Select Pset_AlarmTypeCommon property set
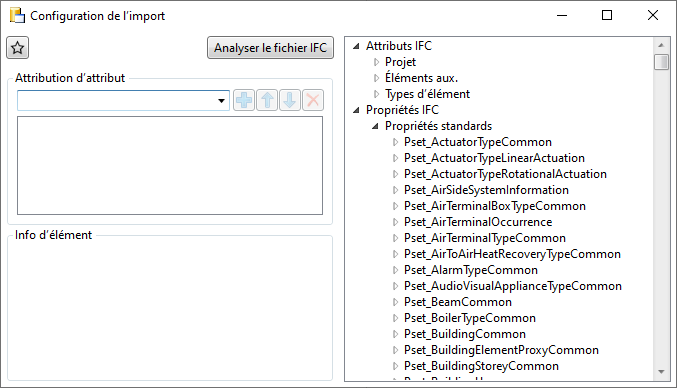Image resolution: width=677 pixels, height=388 pixels. [471, 270]
